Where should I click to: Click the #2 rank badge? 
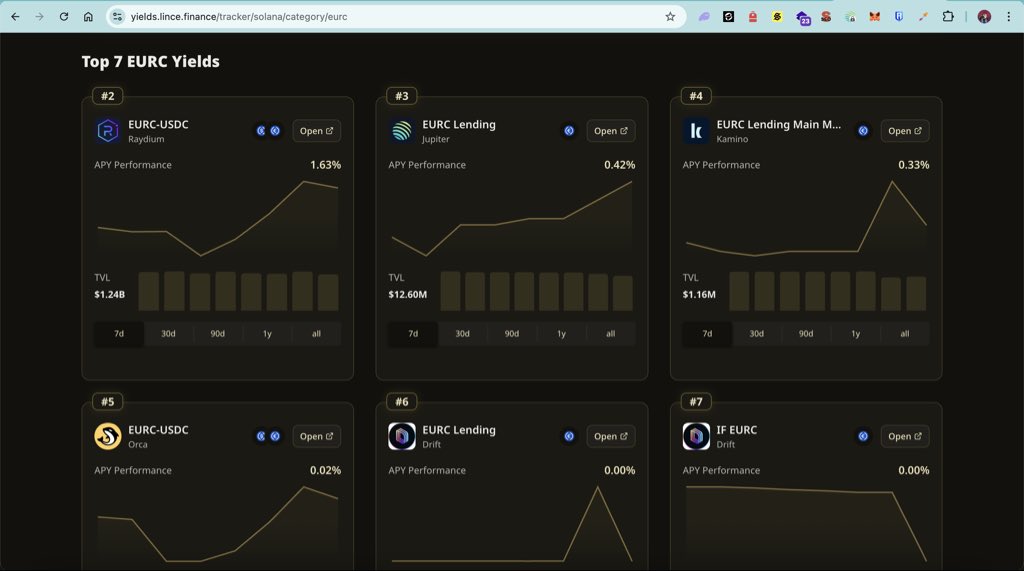(x=108, y=96)
